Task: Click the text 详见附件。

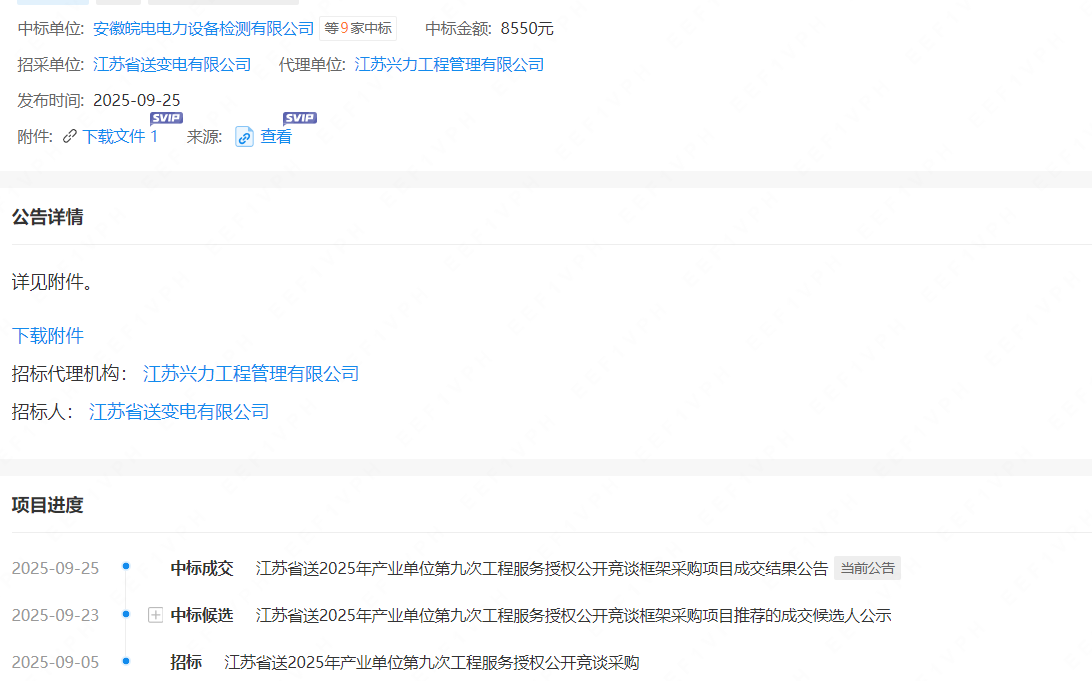Action: coord(53,282)
